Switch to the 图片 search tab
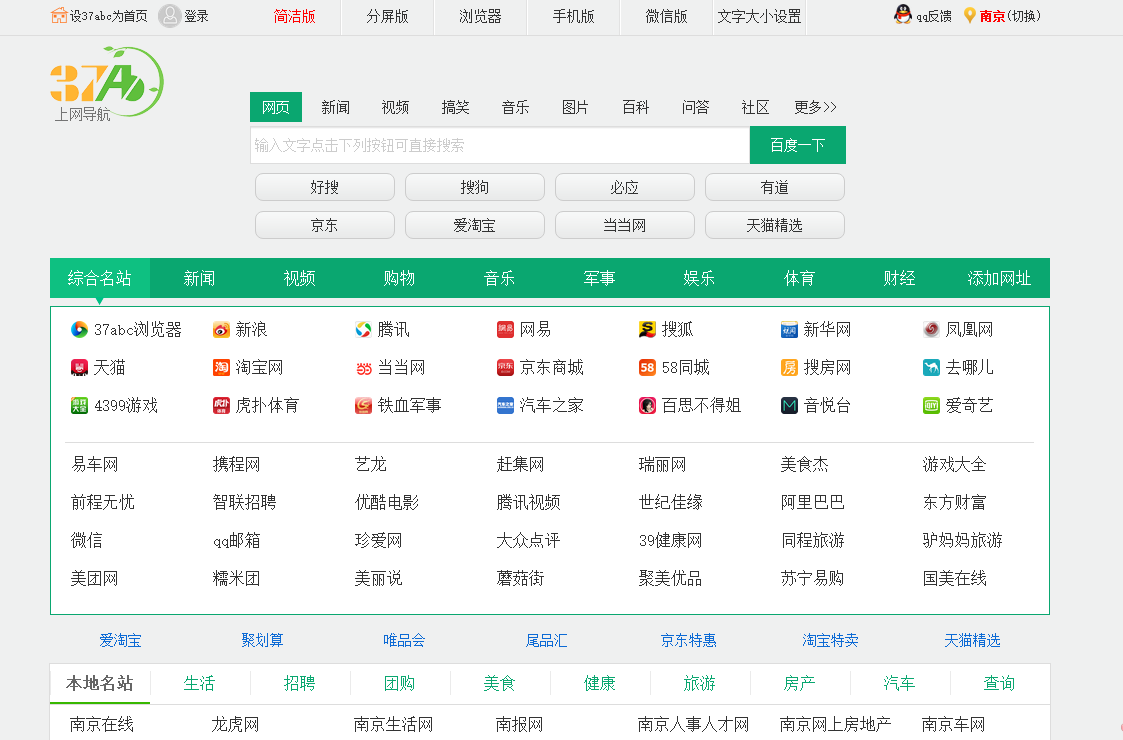The height and width of the screenshot is (740, 1123). point(575,107)
